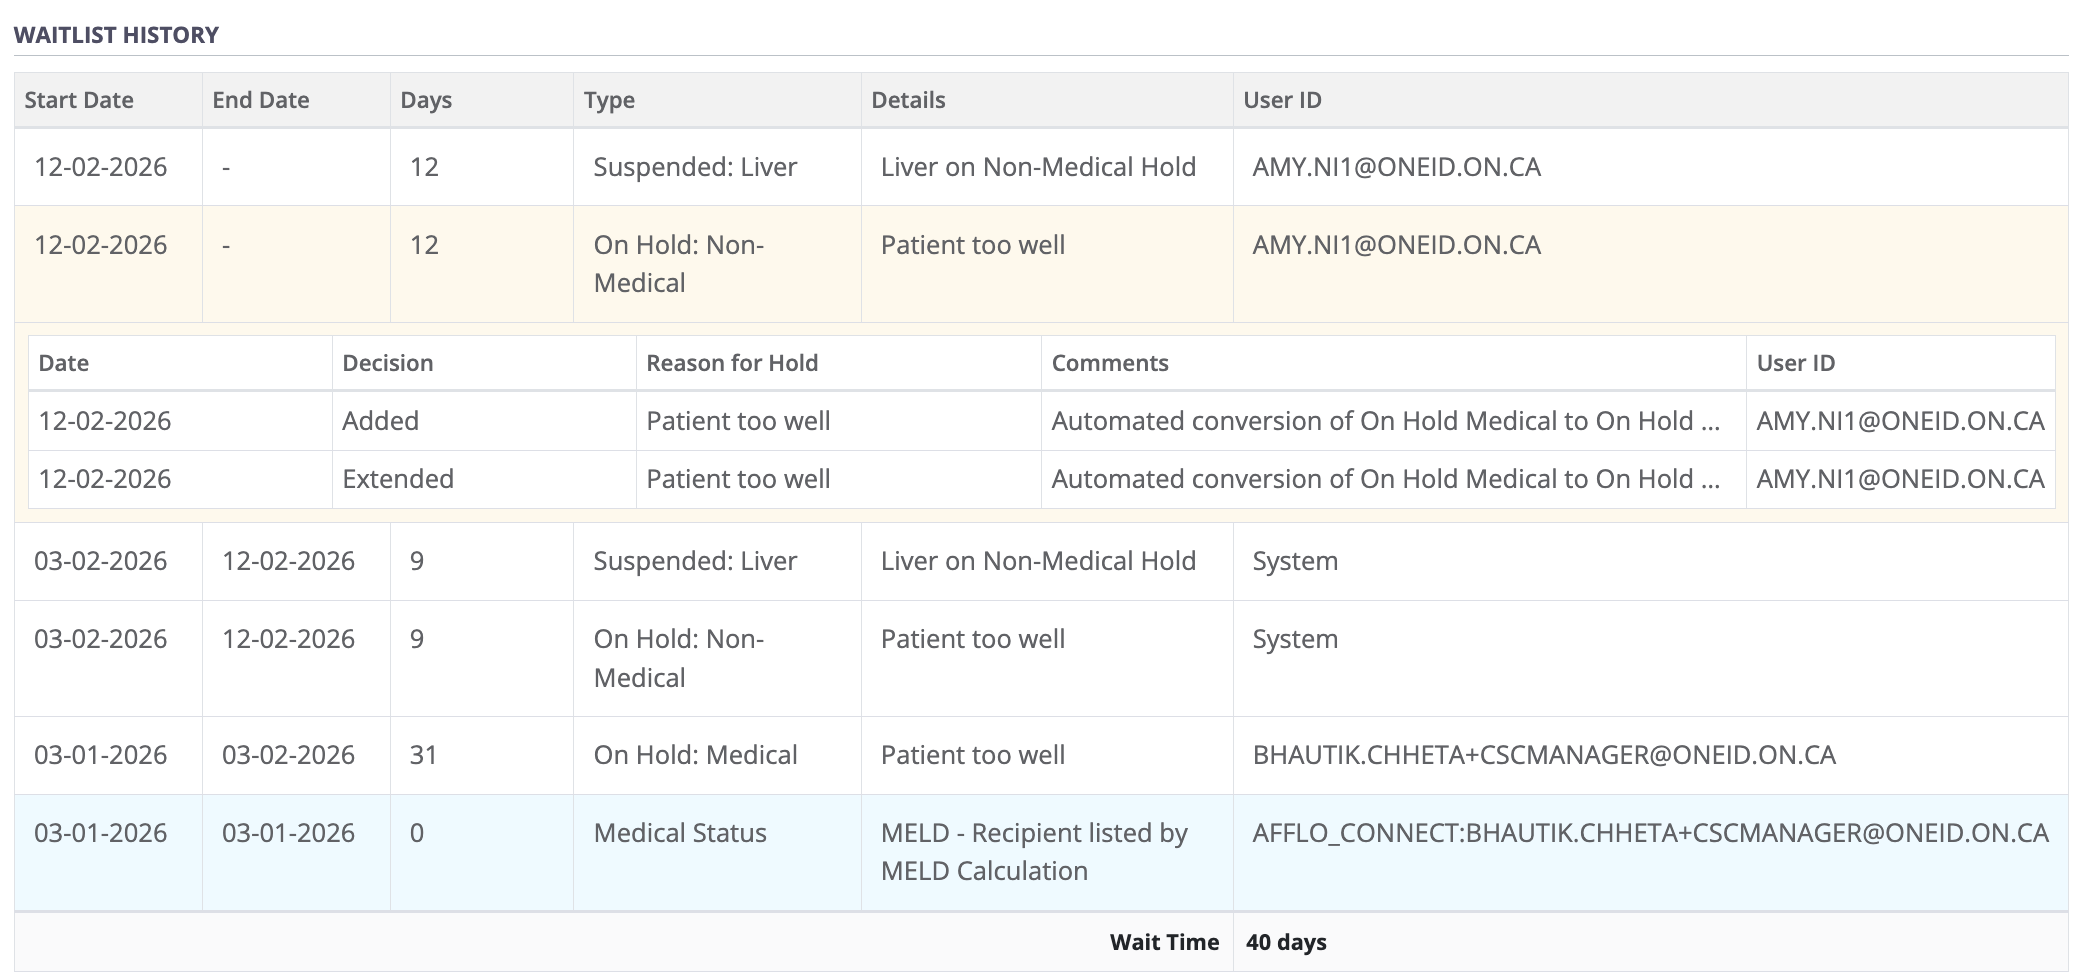Viewport: 2090px width, 972px height.
Task: Click the Decision column header
Action: point(387,363)
